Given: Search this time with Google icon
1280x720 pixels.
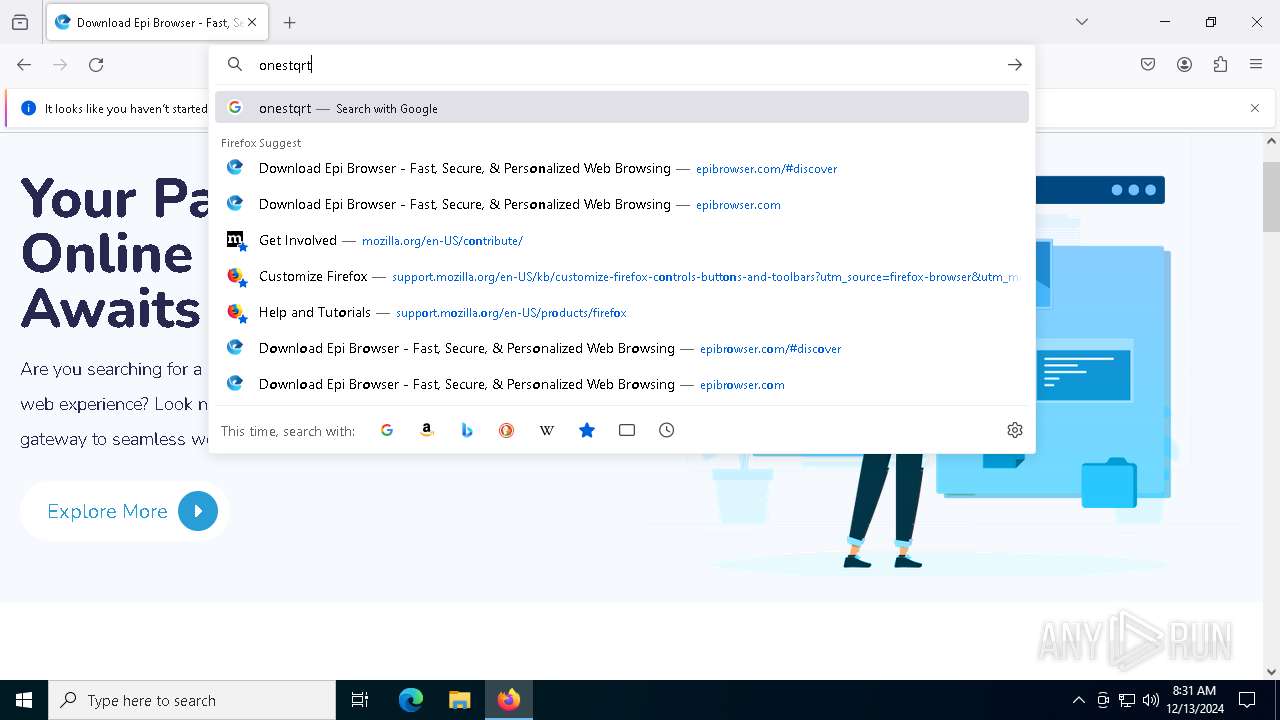Looking at the screenshot, I should click(387, 430).
